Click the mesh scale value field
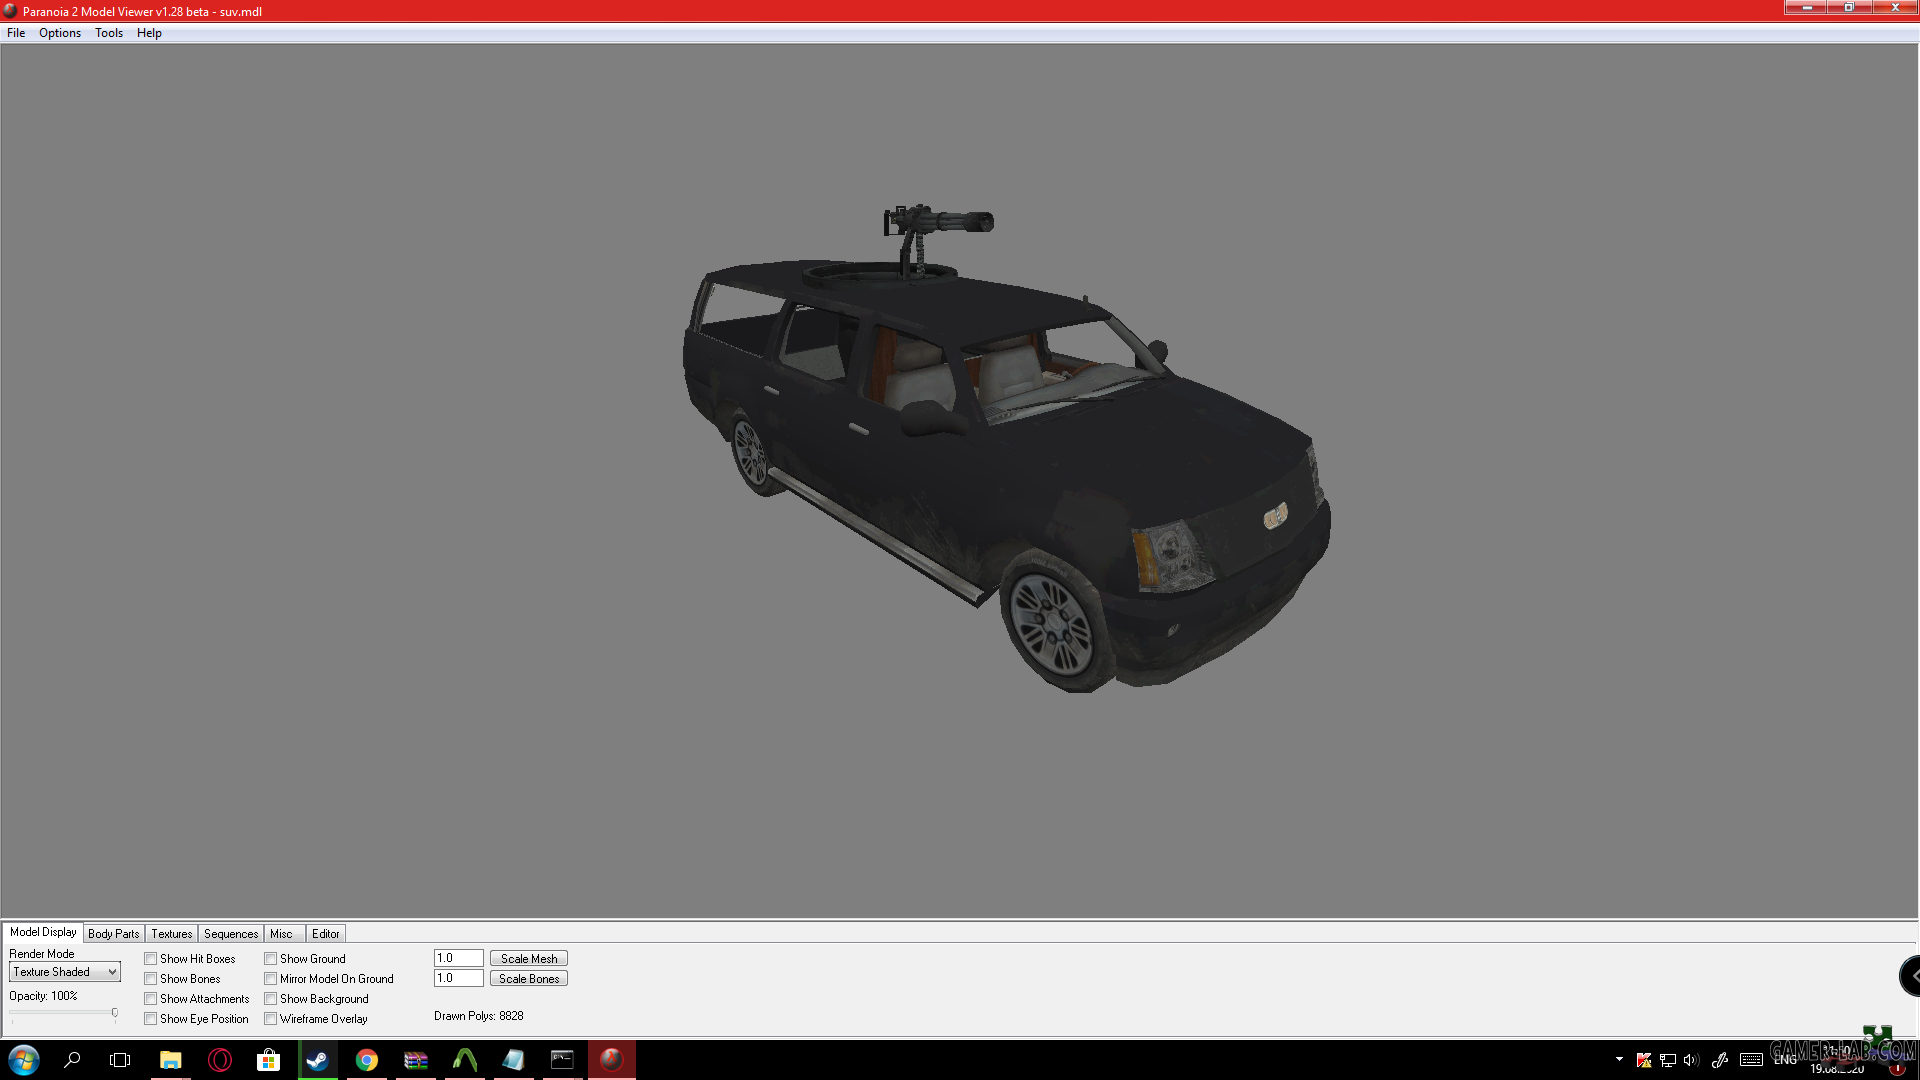 pos(459,959)
